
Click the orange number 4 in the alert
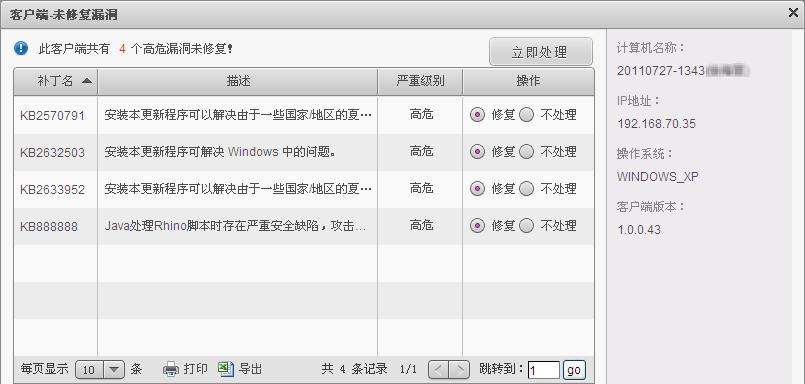(122, 49)
